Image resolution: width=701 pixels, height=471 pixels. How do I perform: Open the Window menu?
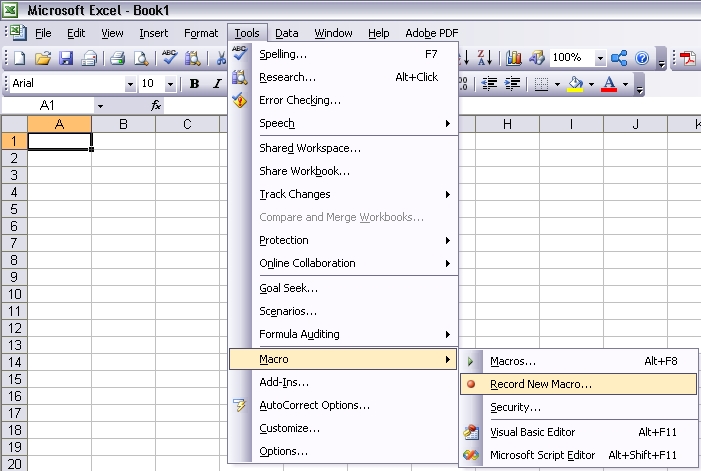(333, 33)
